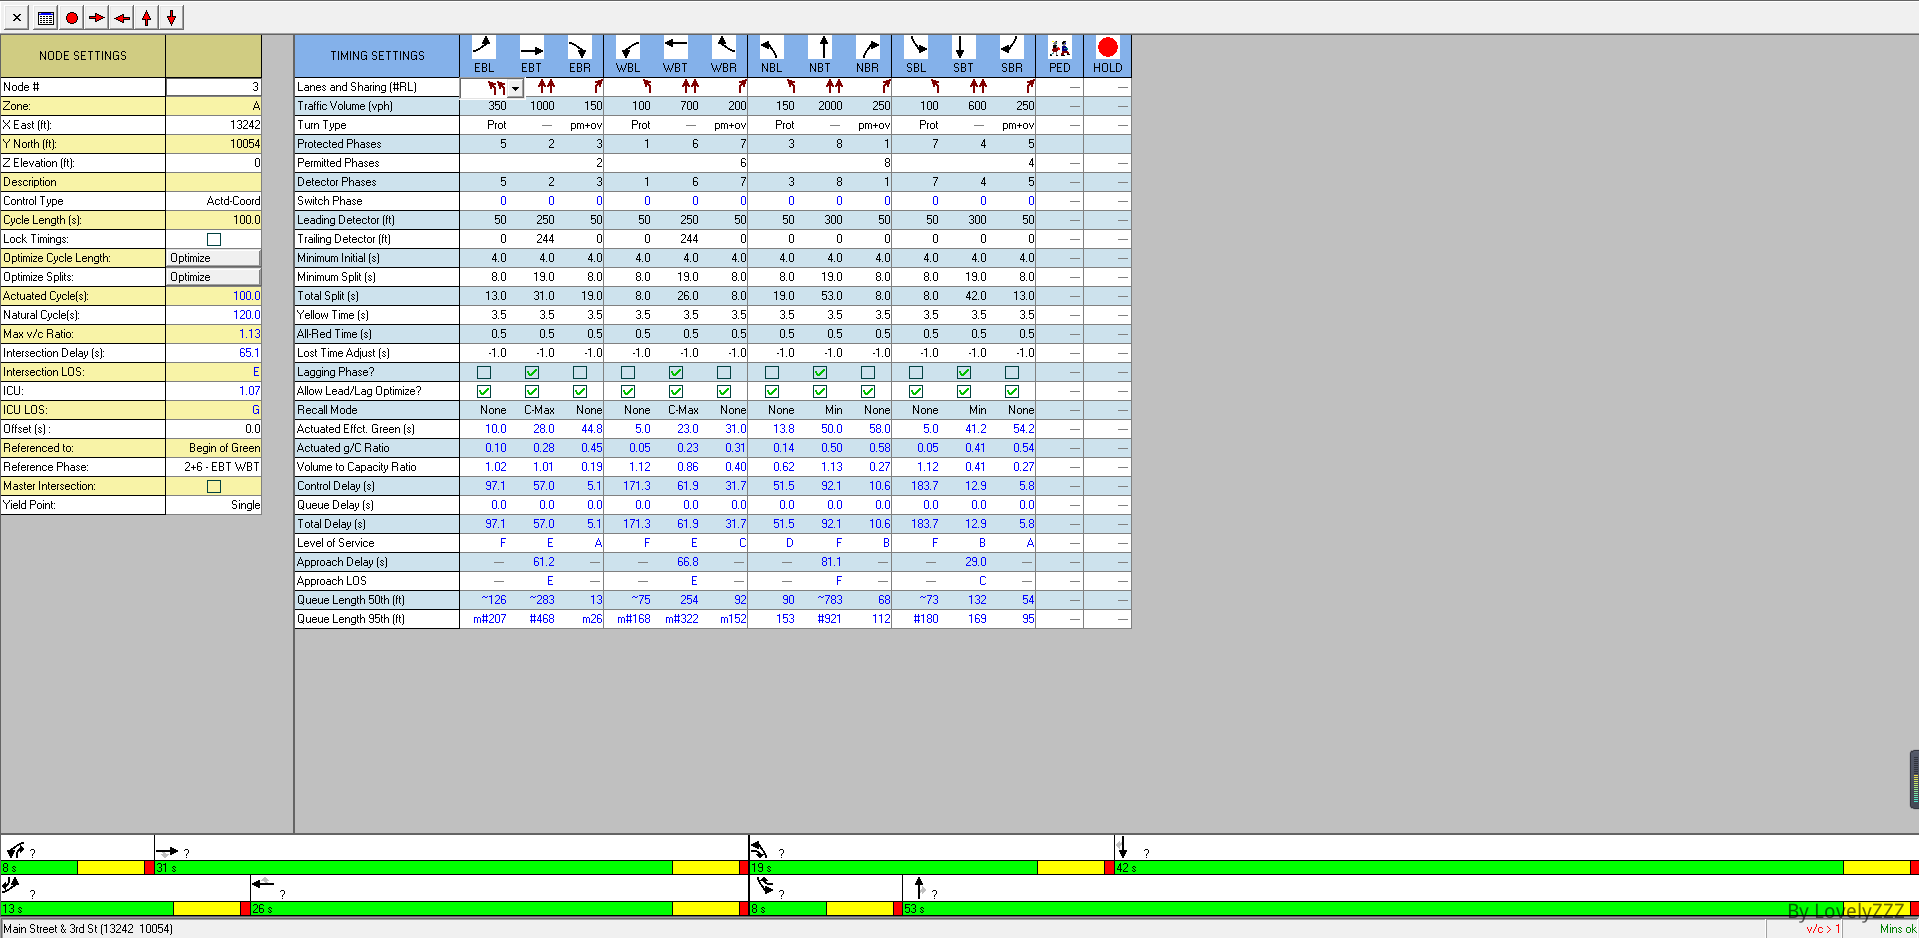The width and height of the screenshot is (1919, 938).
Task: Select the EBL movement column header
Action: tap(484, 55)
